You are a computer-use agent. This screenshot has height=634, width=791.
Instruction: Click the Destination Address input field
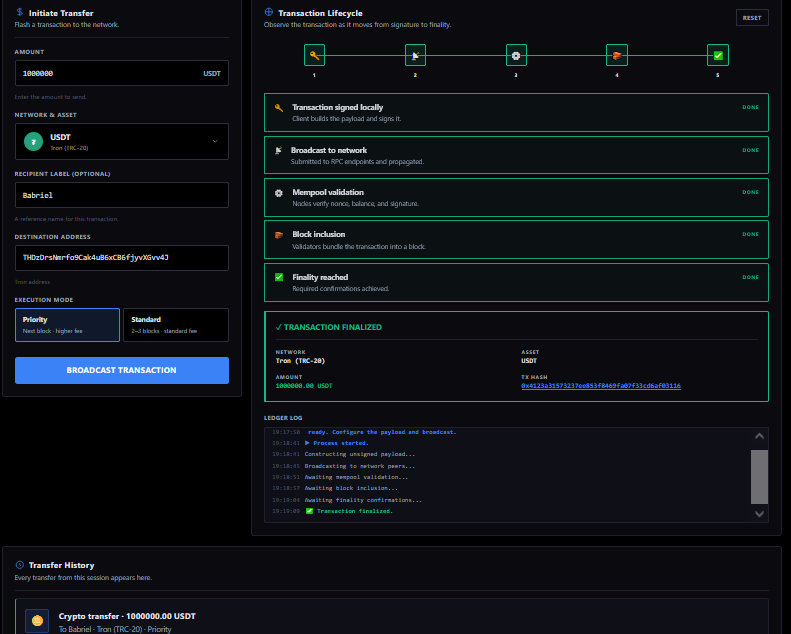click(x=122, y=258)
